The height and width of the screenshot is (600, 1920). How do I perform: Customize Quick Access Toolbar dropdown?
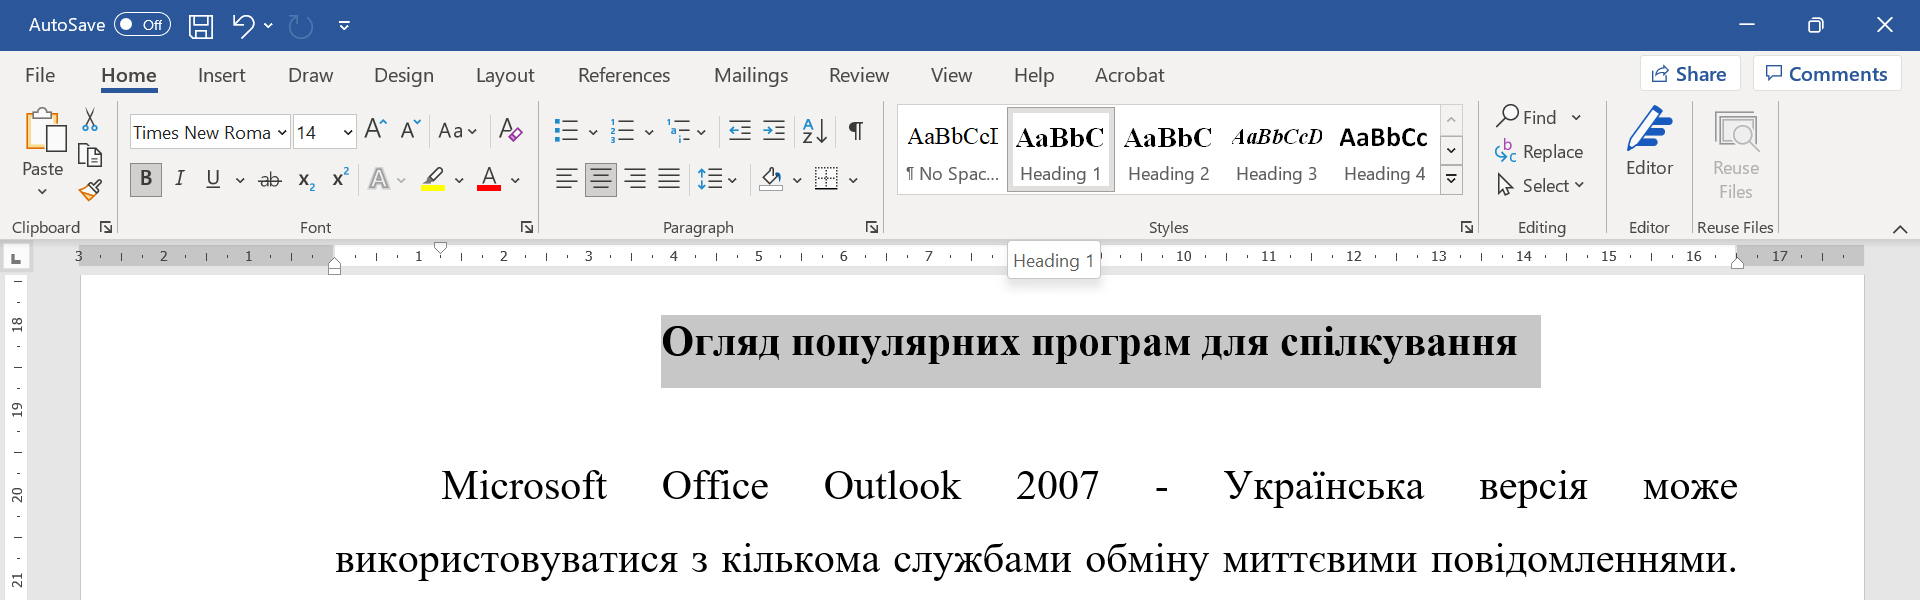[344, 26]
